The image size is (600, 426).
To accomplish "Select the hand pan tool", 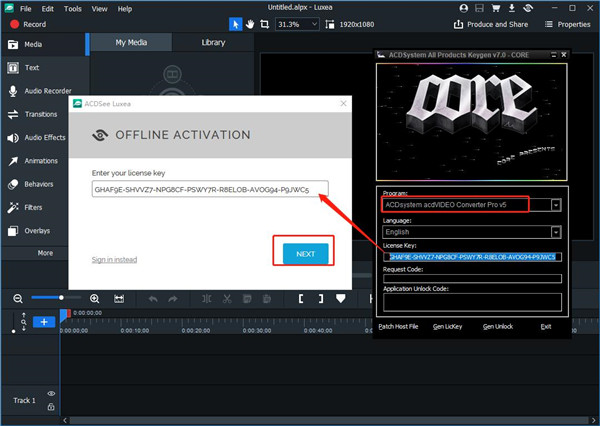I will [x=250, y=24].
